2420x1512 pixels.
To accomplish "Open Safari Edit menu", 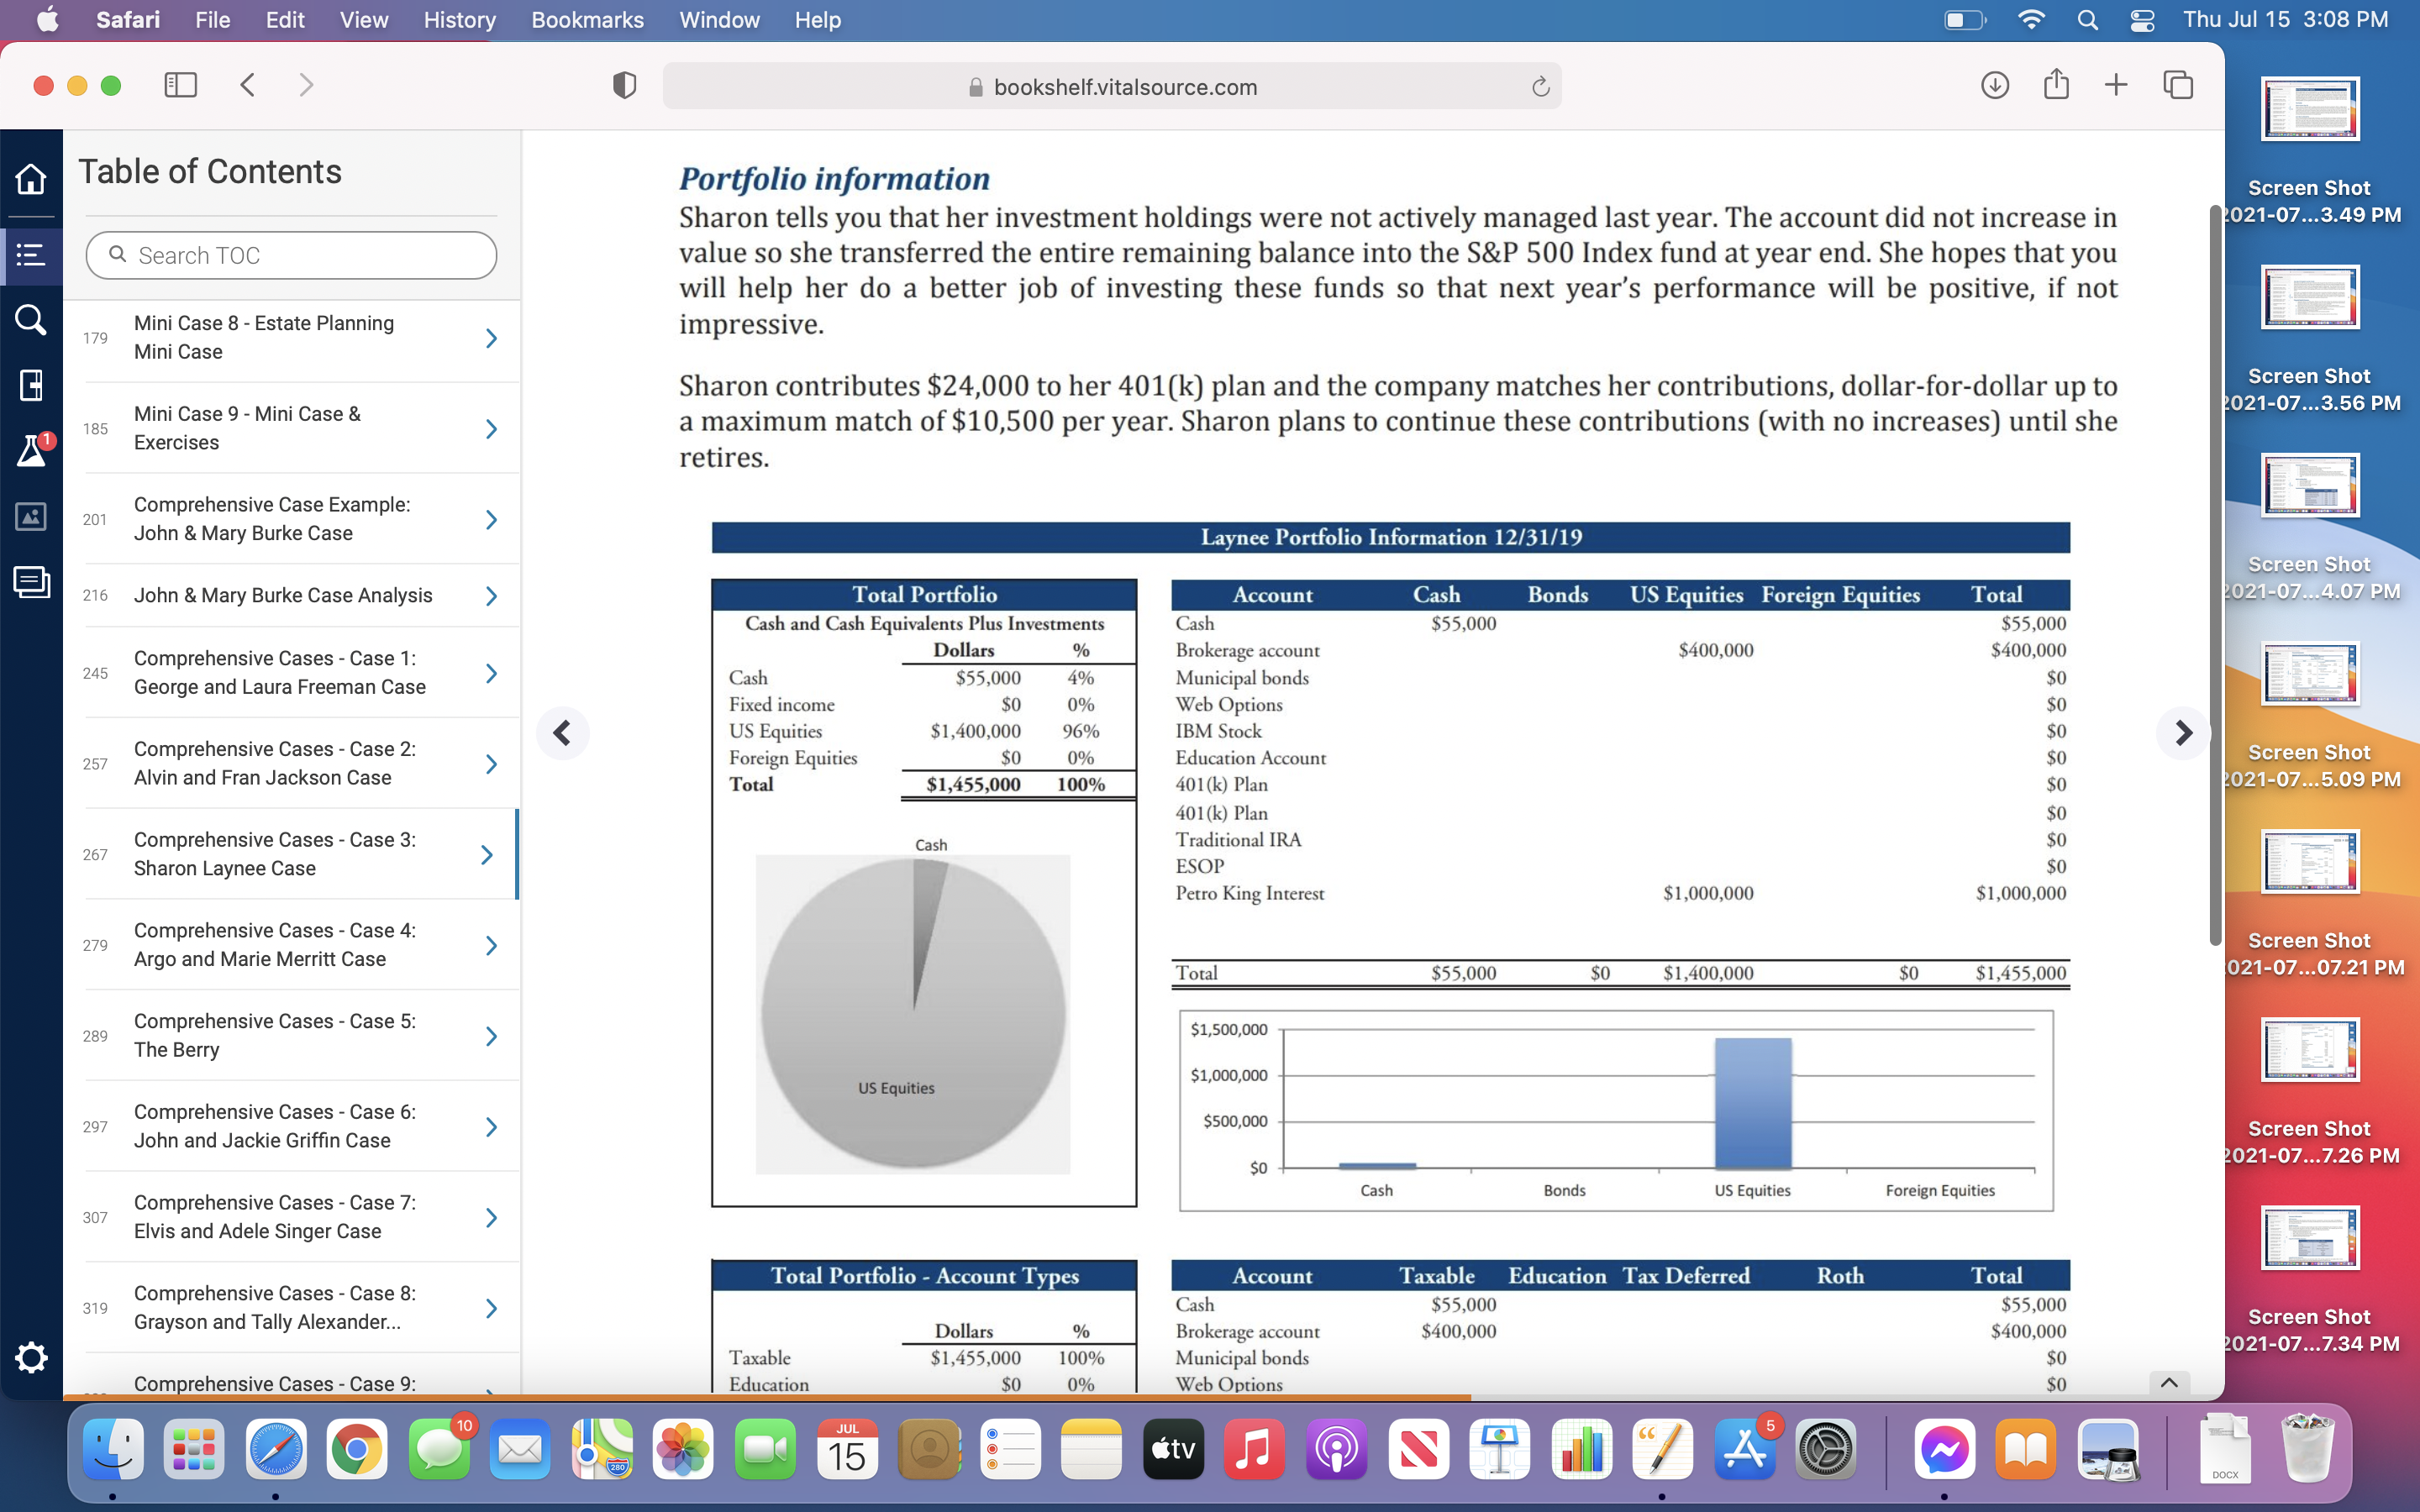I will 284,20.
